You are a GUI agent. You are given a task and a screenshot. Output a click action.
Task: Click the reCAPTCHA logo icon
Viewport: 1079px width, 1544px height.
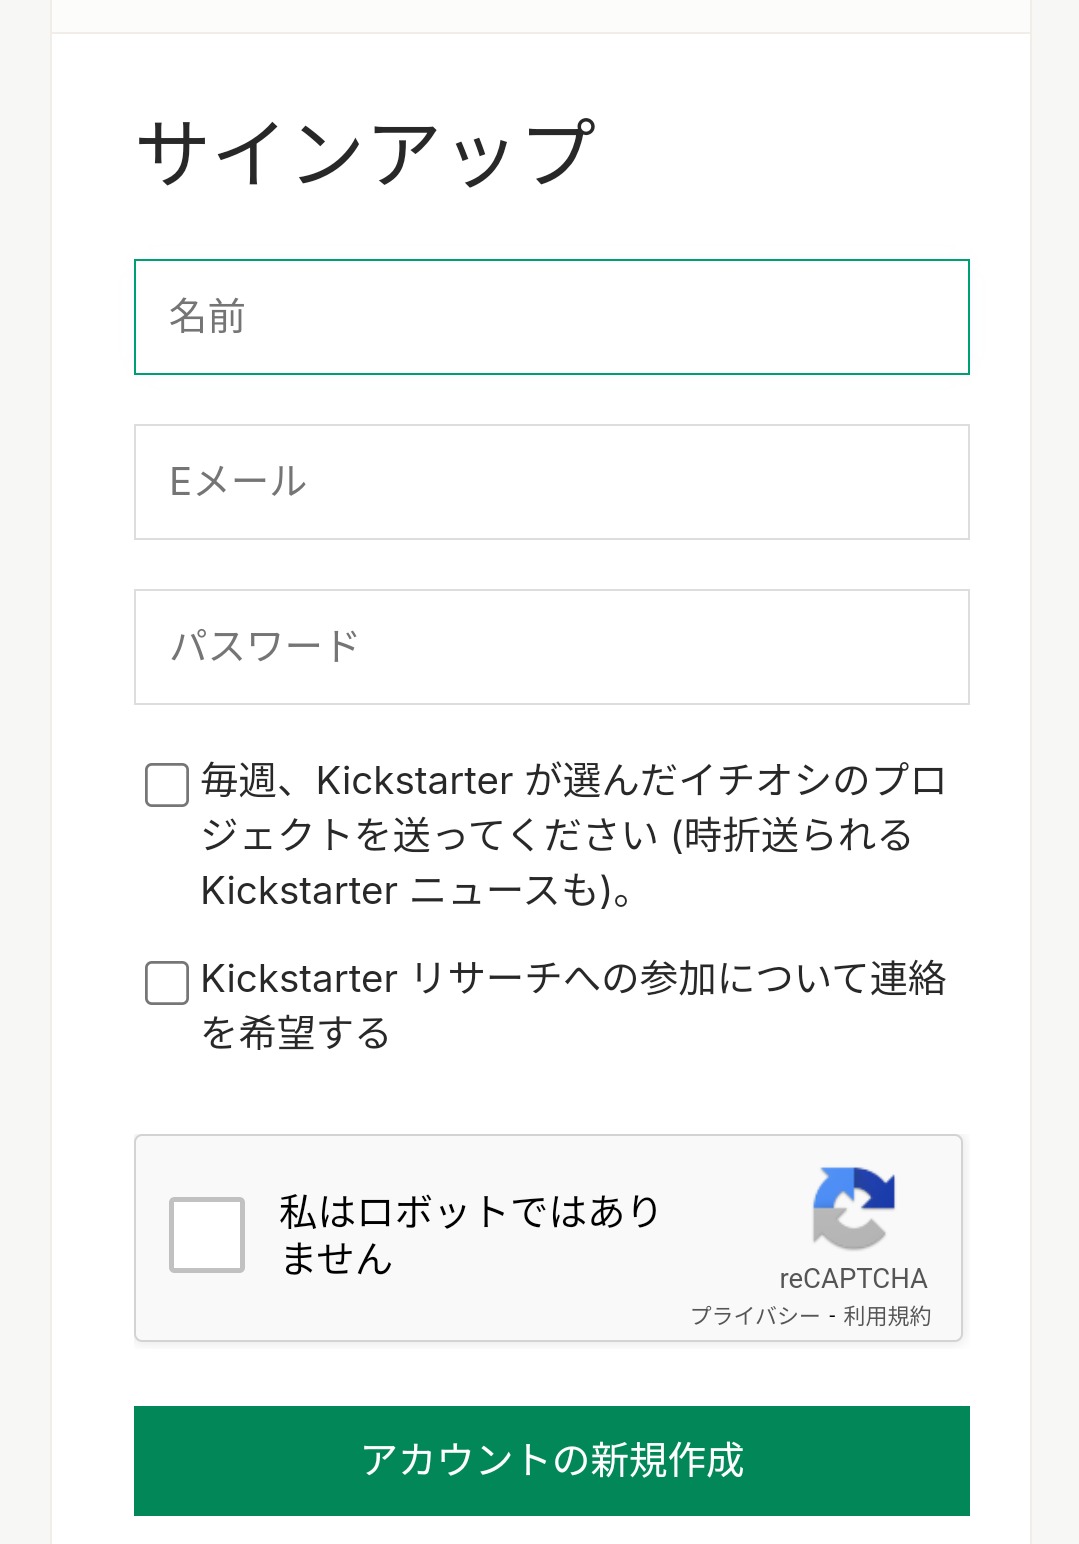(853, 1208)
